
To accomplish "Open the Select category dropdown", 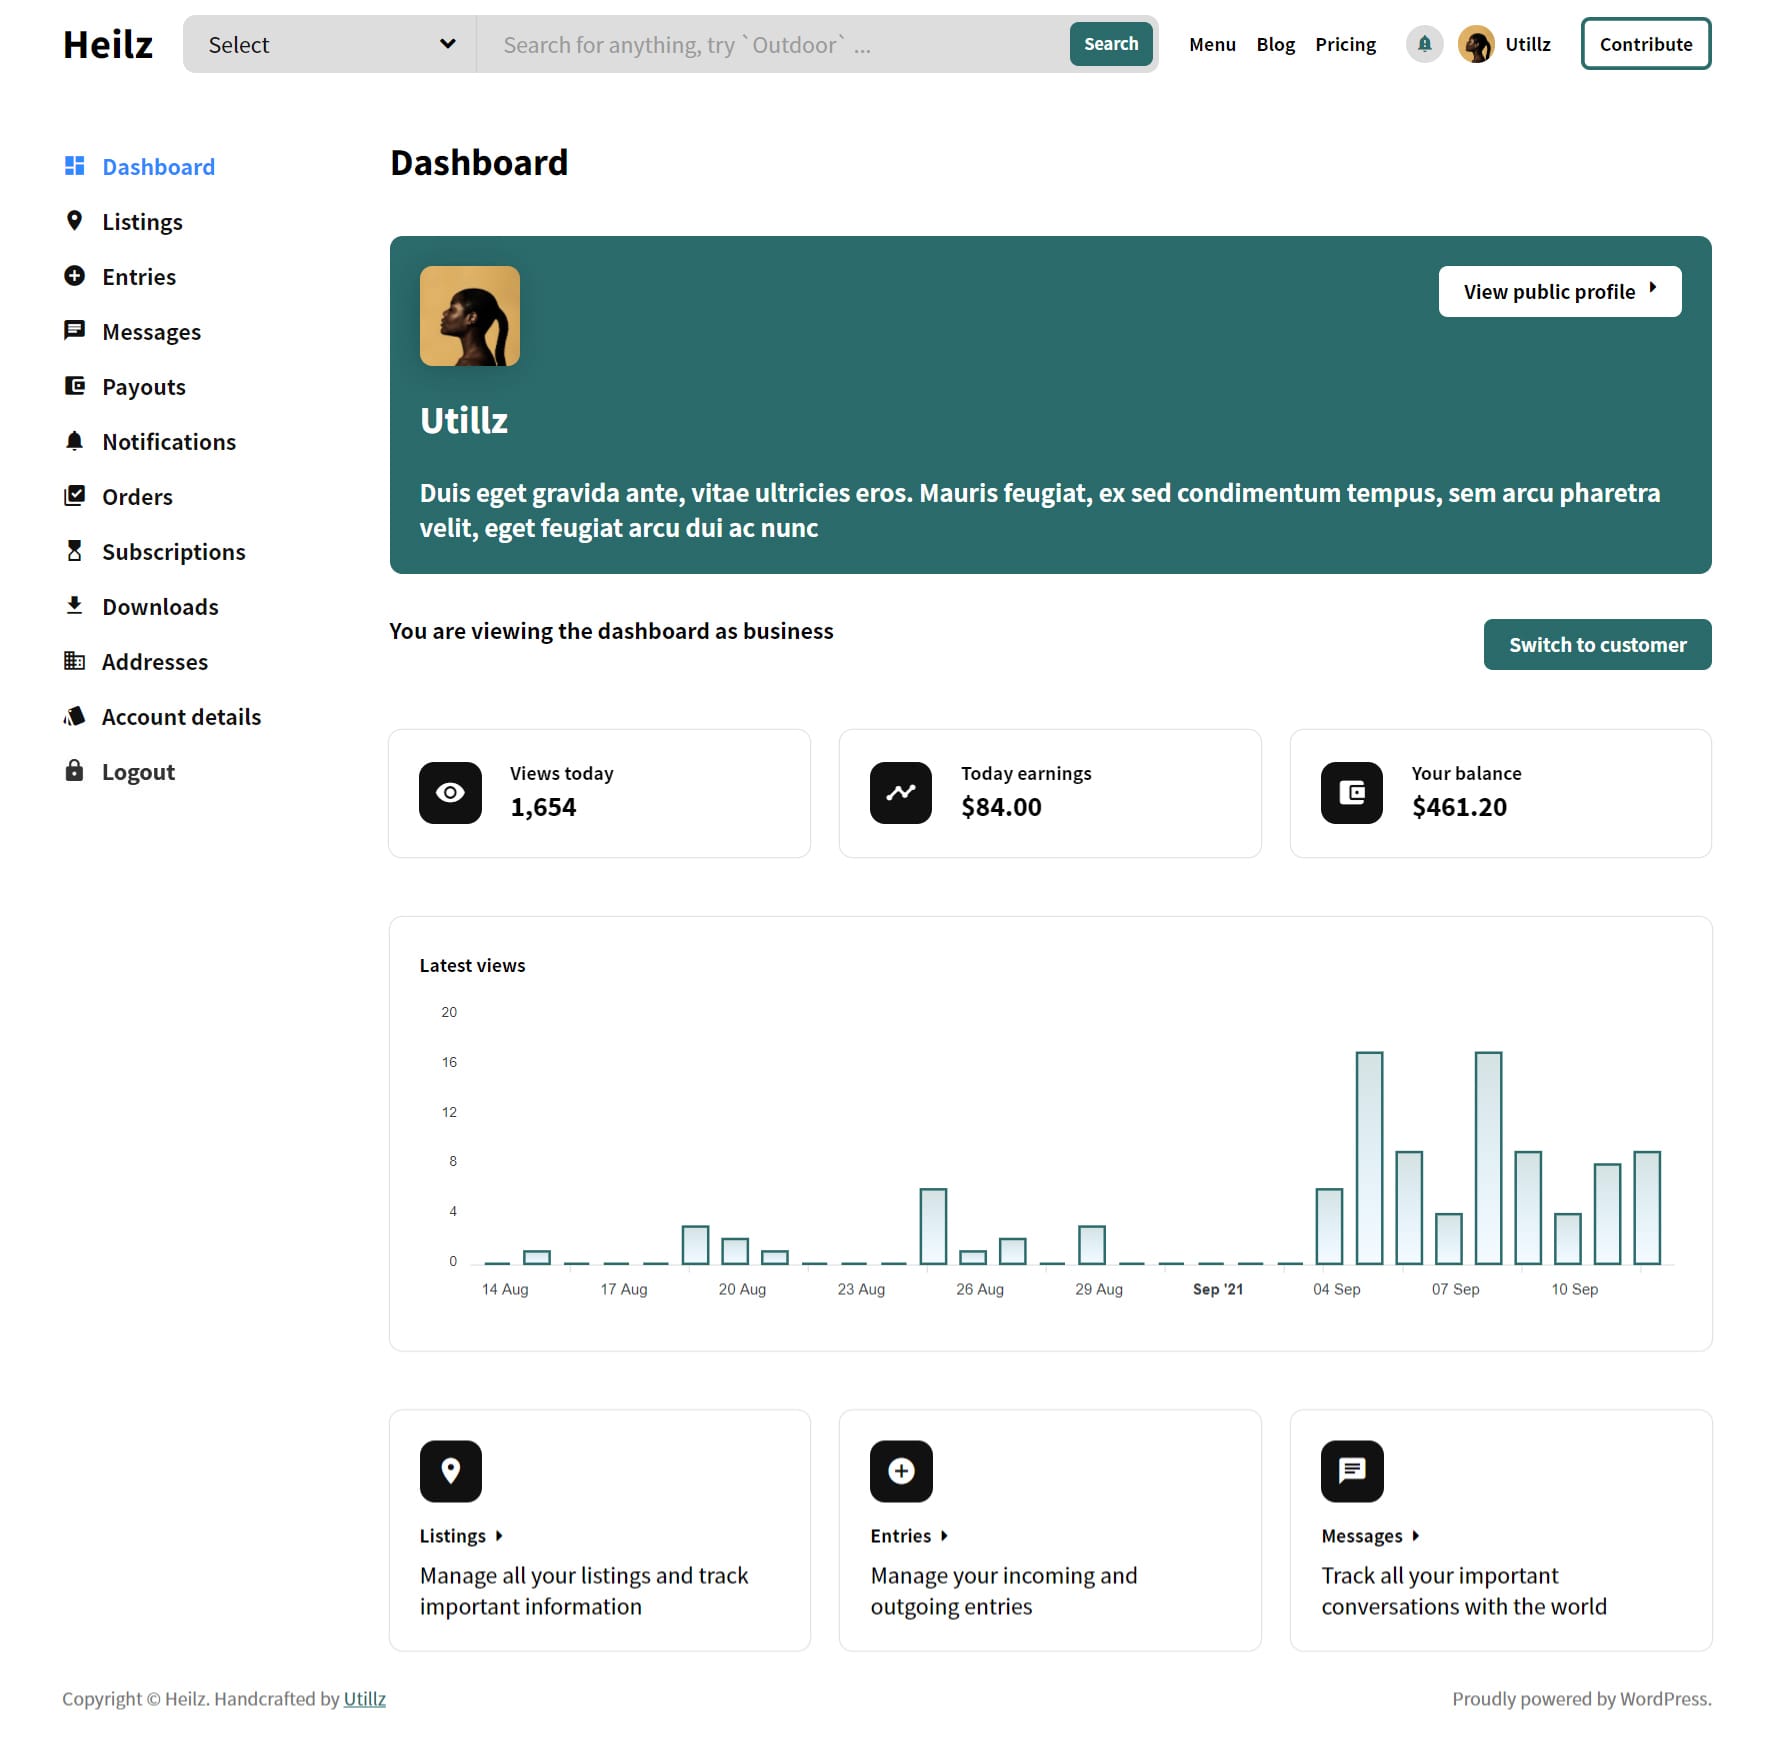I will pos(330,44).
